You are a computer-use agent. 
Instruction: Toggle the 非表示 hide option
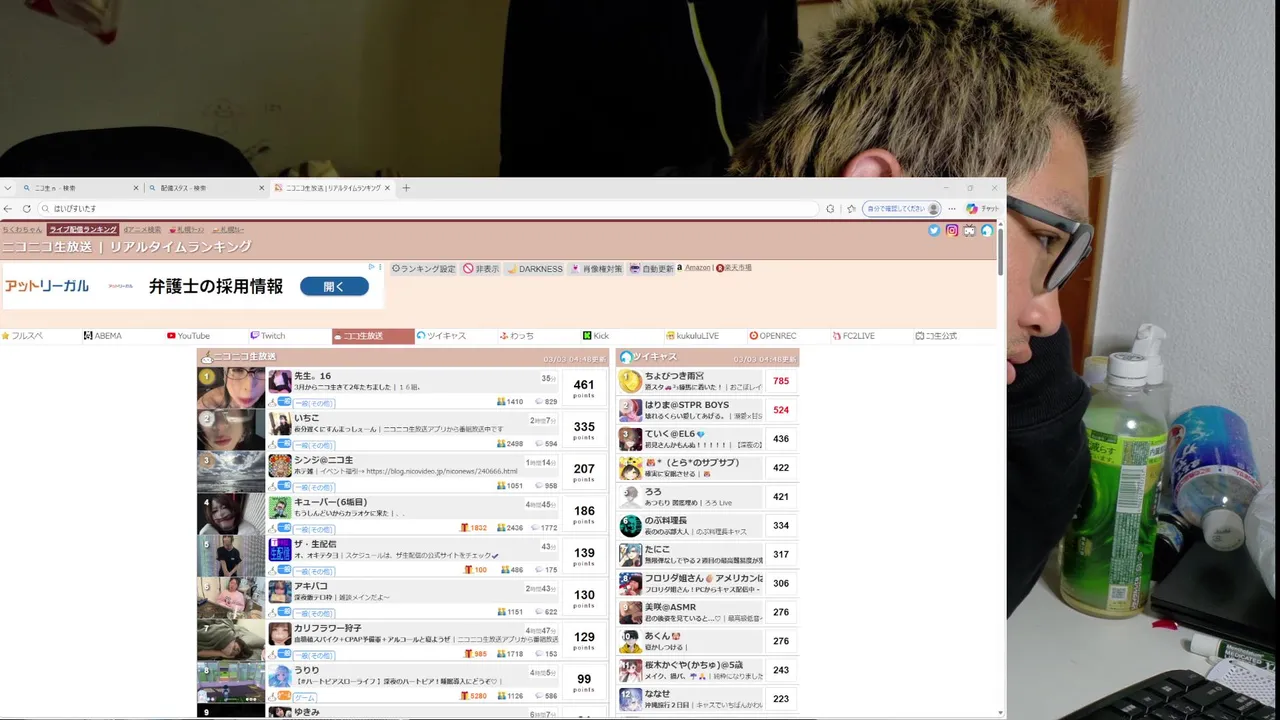pyautogui.click(x=481, y=269)
